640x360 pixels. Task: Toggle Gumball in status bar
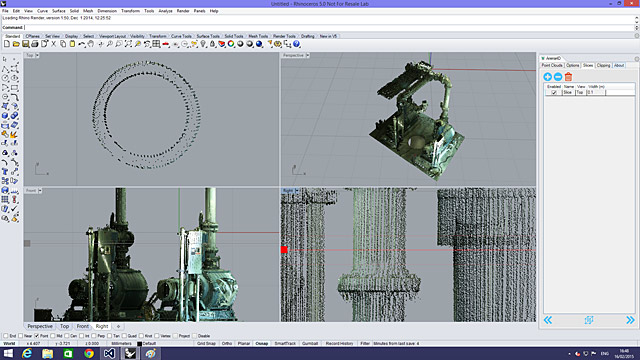coord(310,344)
